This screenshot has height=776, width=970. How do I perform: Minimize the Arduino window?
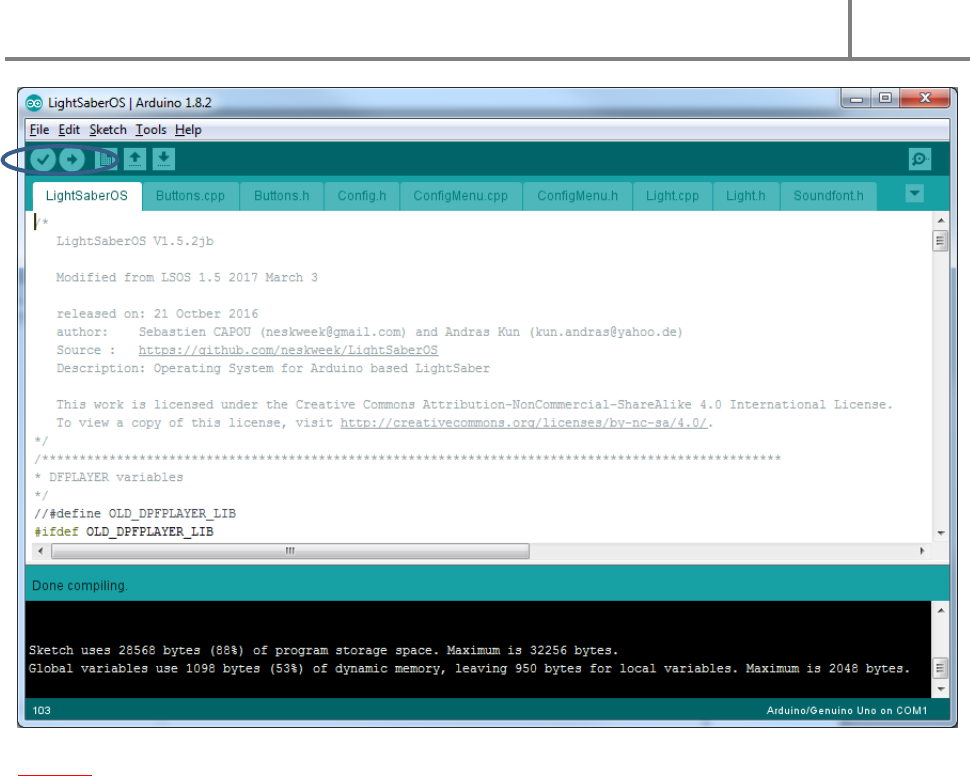tap(856, 98)
